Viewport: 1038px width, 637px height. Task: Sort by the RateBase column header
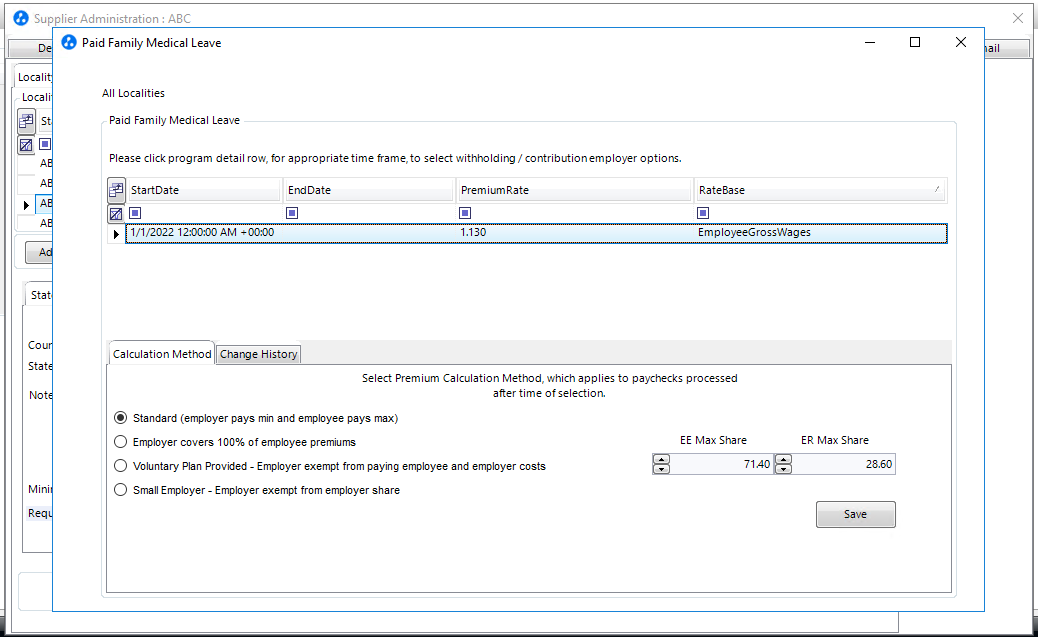coord(820,190)
